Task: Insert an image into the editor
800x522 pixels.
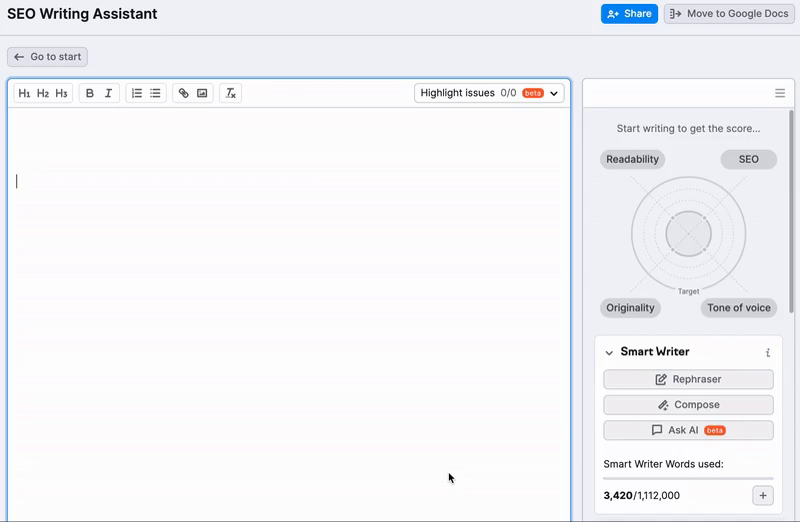Action: click(x=203, y=93)
